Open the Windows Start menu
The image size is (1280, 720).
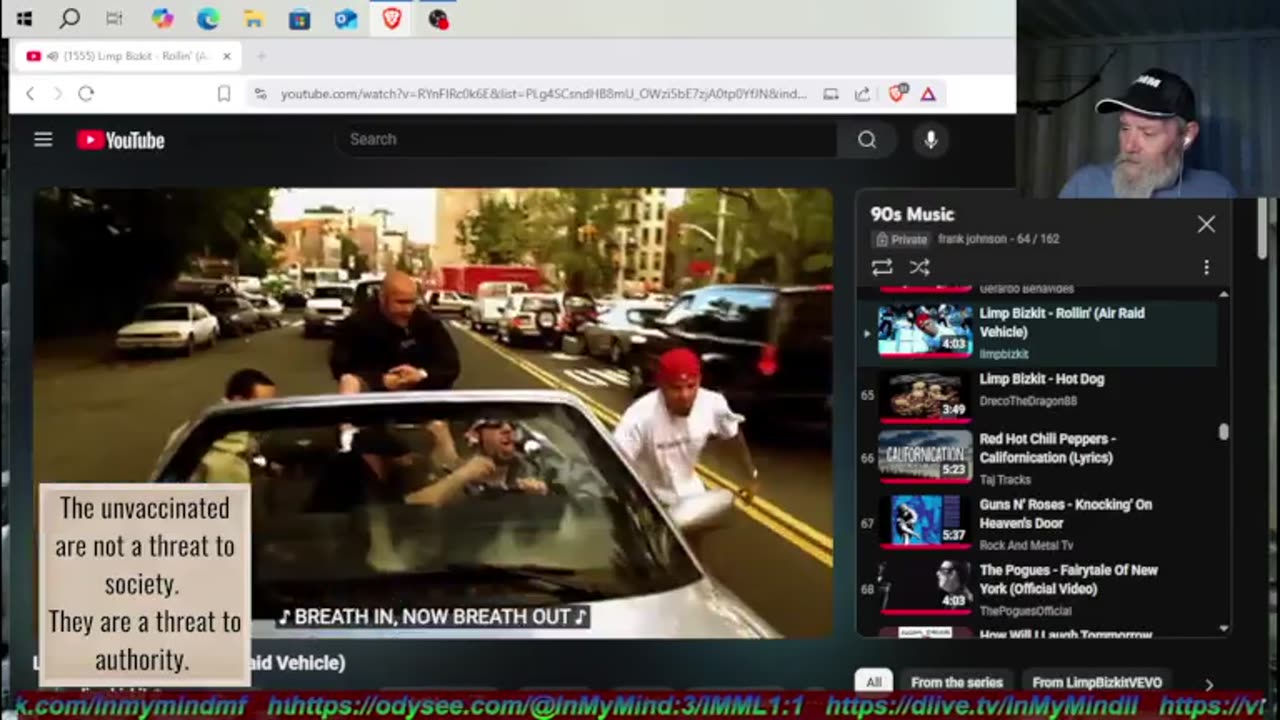[x=24, y=18]
